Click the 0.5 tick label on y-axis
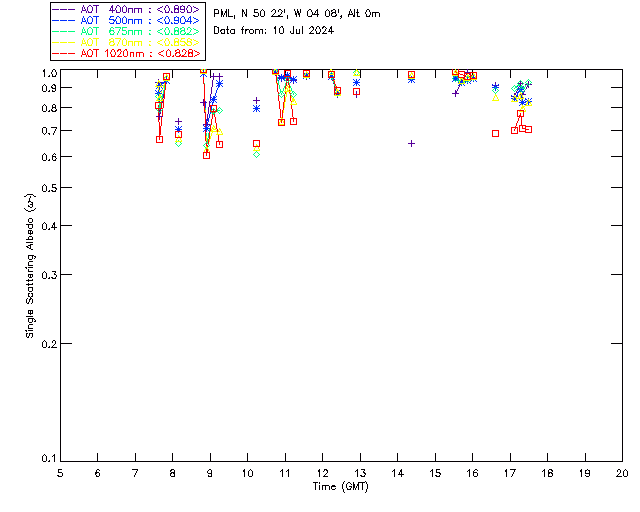The height and width of the screenshot is (512, 640). [49, 188]
